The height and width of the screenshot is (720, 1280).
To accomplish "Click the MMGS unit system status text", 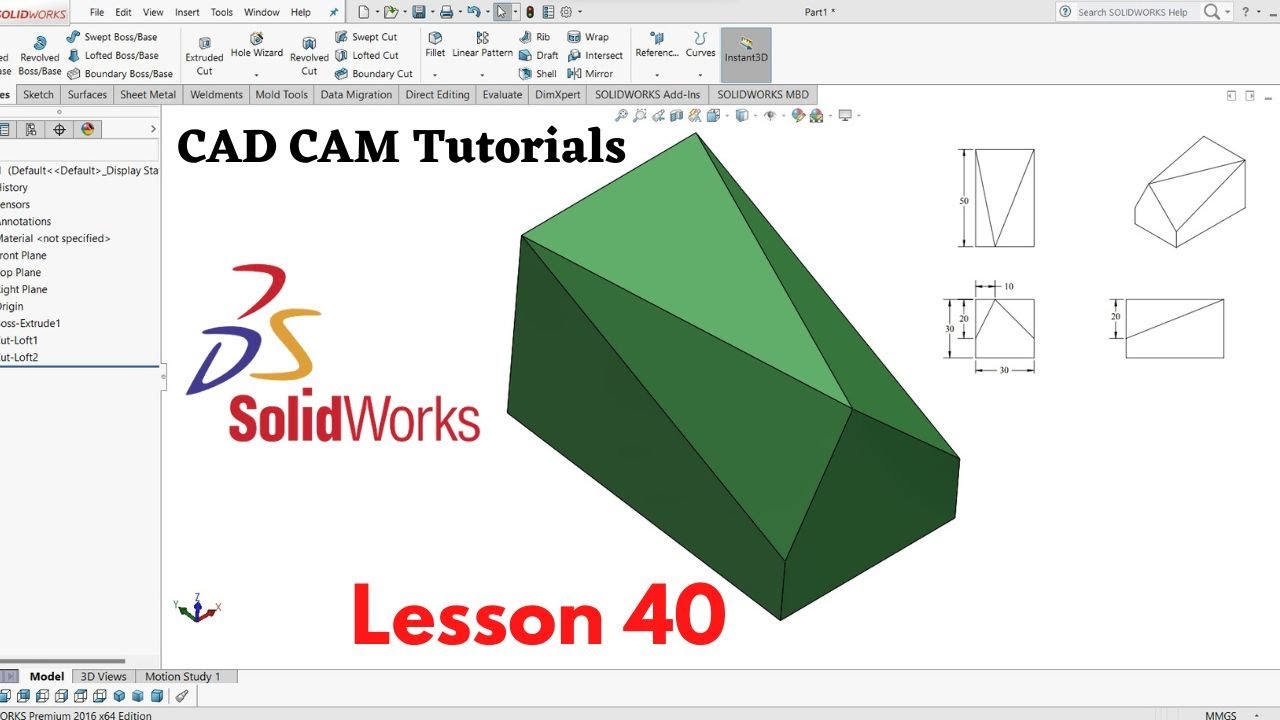I will [1220, 715].
